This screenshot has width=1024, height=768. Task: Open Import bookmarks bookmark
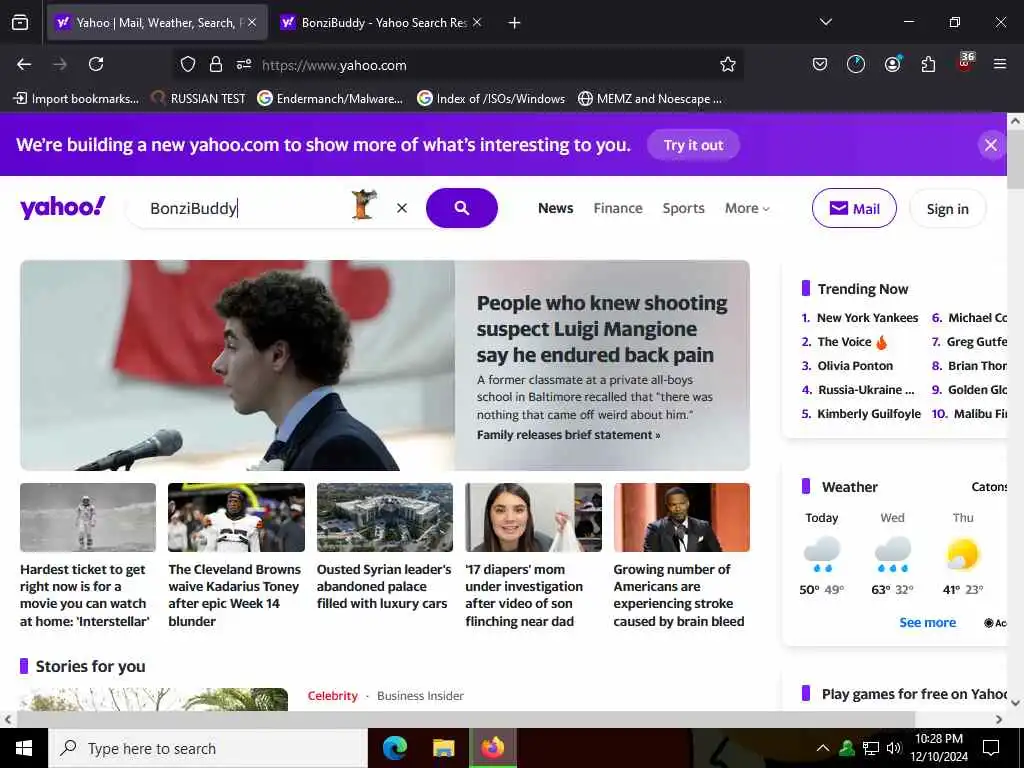(76, 99)
